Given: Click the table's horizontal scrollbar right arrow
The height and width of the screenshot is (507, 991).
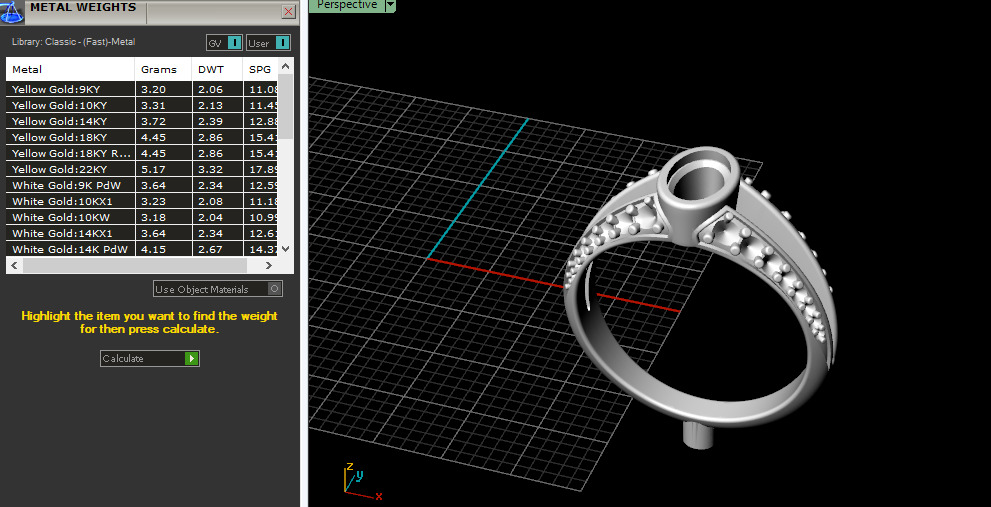Looking at the screenshot, I should (x=270, y=265).
